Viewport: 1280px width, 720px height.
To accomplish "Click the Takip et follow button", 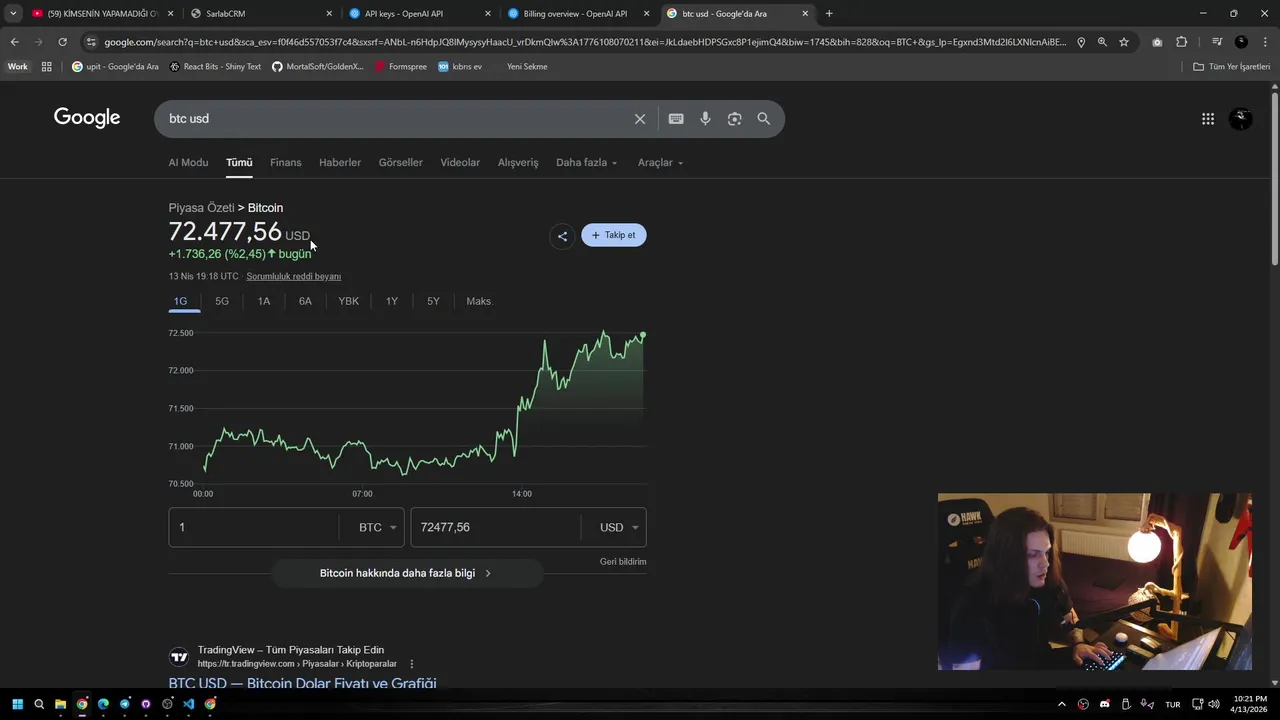I will pyautogui.click(x=614, y=236).
